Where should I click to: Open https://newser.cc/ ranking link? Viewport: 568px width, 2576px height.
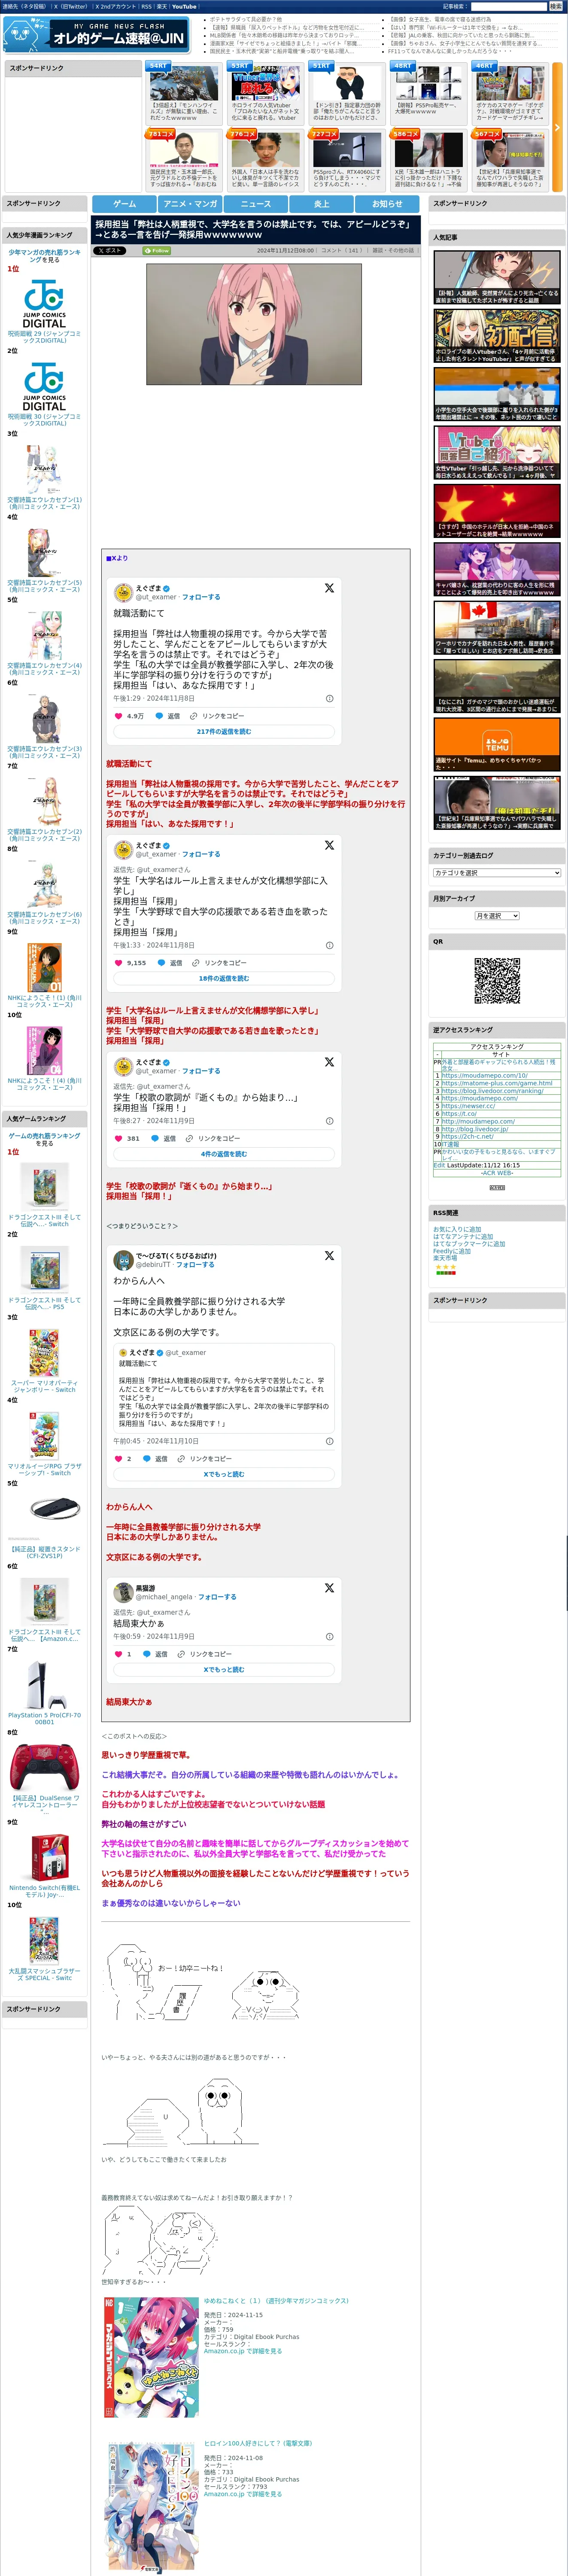[x=468, y=1106]
